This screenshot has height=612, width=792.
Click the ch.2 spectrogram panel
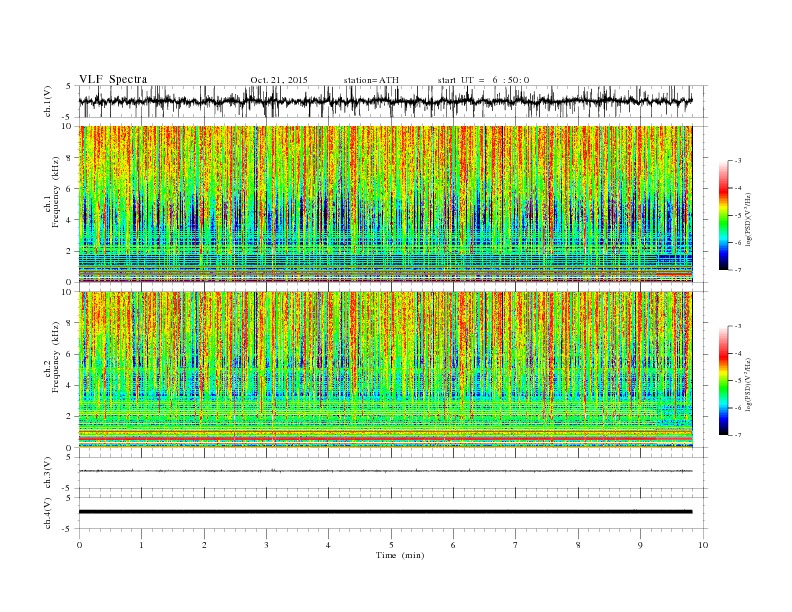pyautogui.click(x=385, y=370)
